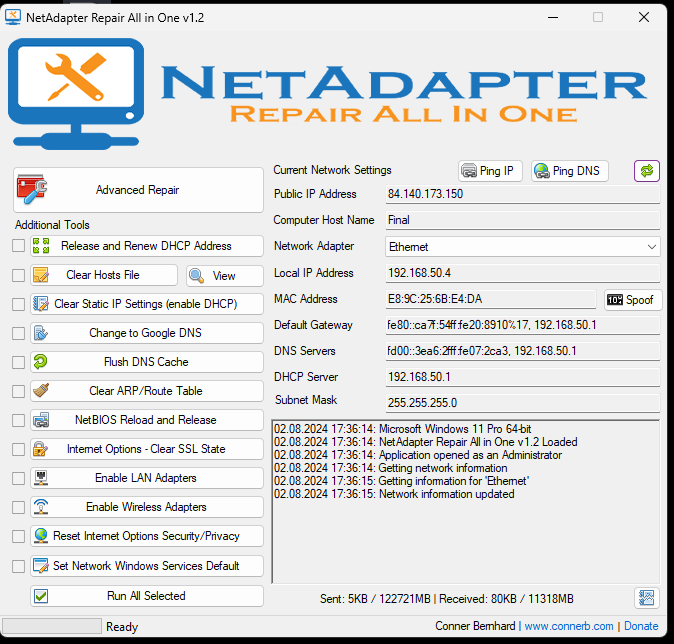Click the Subnet Mask field

[x=523, y=403]
